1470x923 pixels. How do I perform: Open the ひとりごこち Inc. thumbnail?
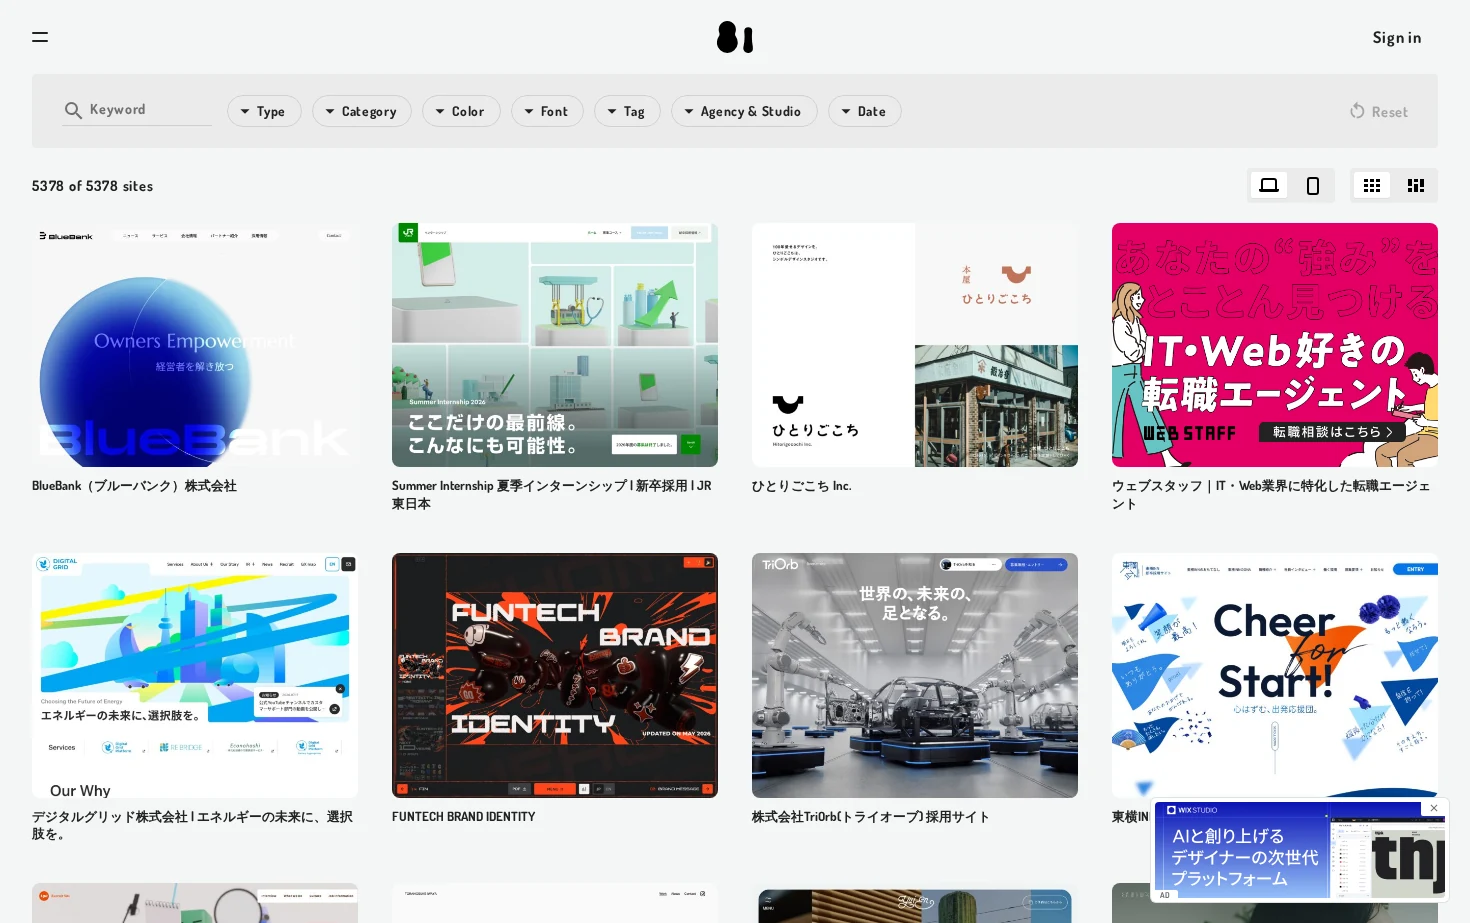click(x=915, y=345)
